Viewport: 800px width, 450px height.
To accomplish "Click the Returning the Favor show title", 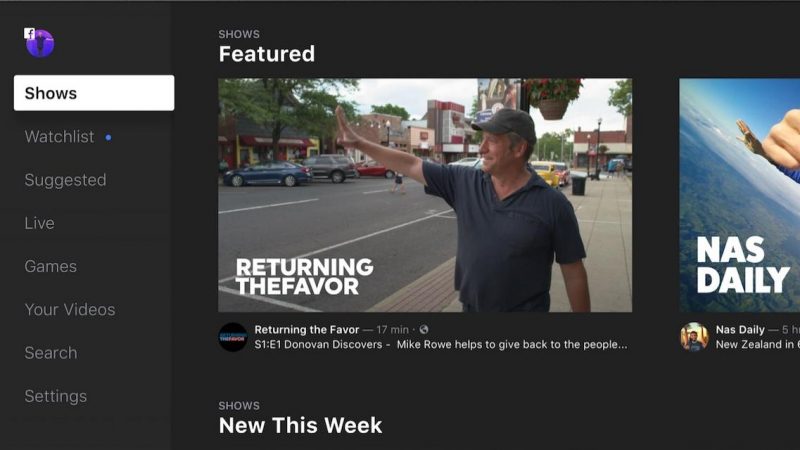I will click(x=307, y=330).
